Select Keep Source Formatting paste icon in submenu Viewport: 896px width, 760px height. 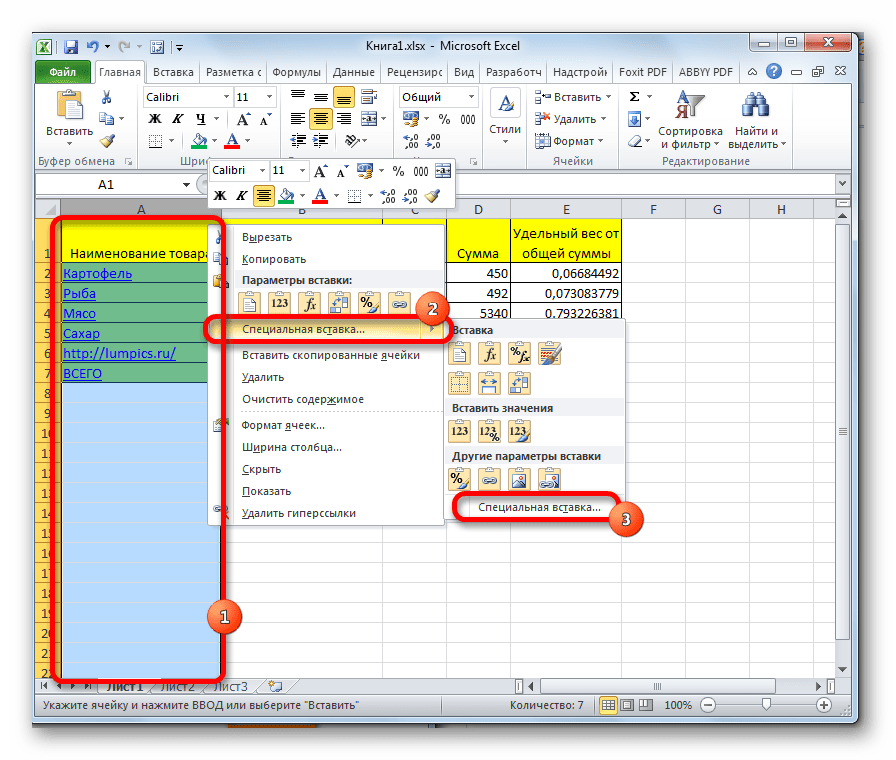click(x=550, y=352)
